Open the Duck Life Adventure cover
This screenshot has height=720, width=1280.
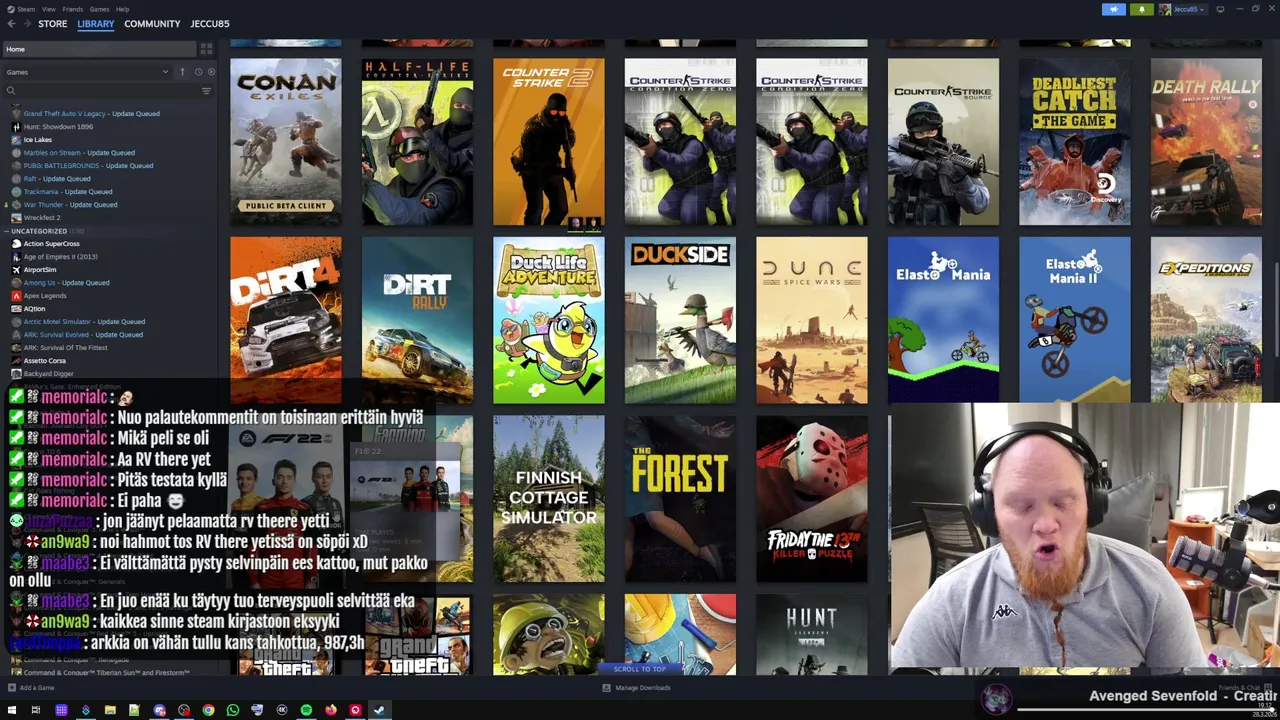549,320
